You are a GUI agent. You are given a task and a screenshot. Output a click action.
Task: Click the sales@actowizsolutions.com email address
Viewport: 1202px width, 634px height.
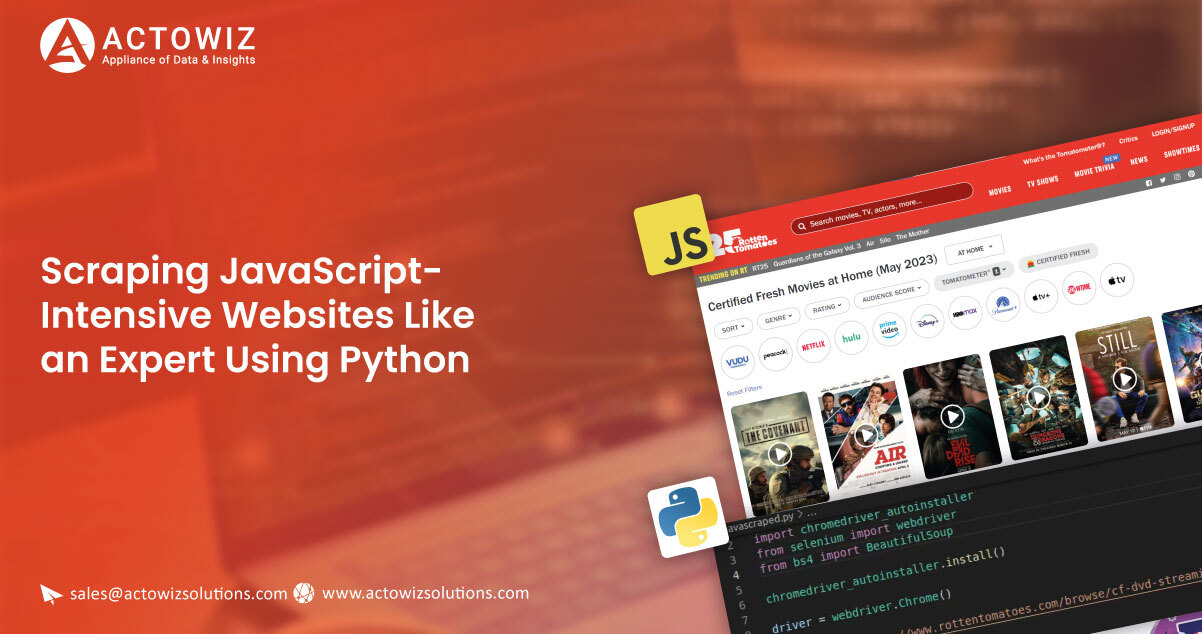tap(179, 593)
